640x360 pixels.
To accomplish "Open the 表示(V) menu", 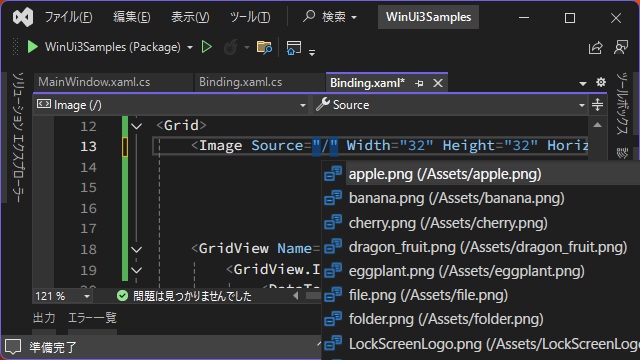I will click(190, 17).
